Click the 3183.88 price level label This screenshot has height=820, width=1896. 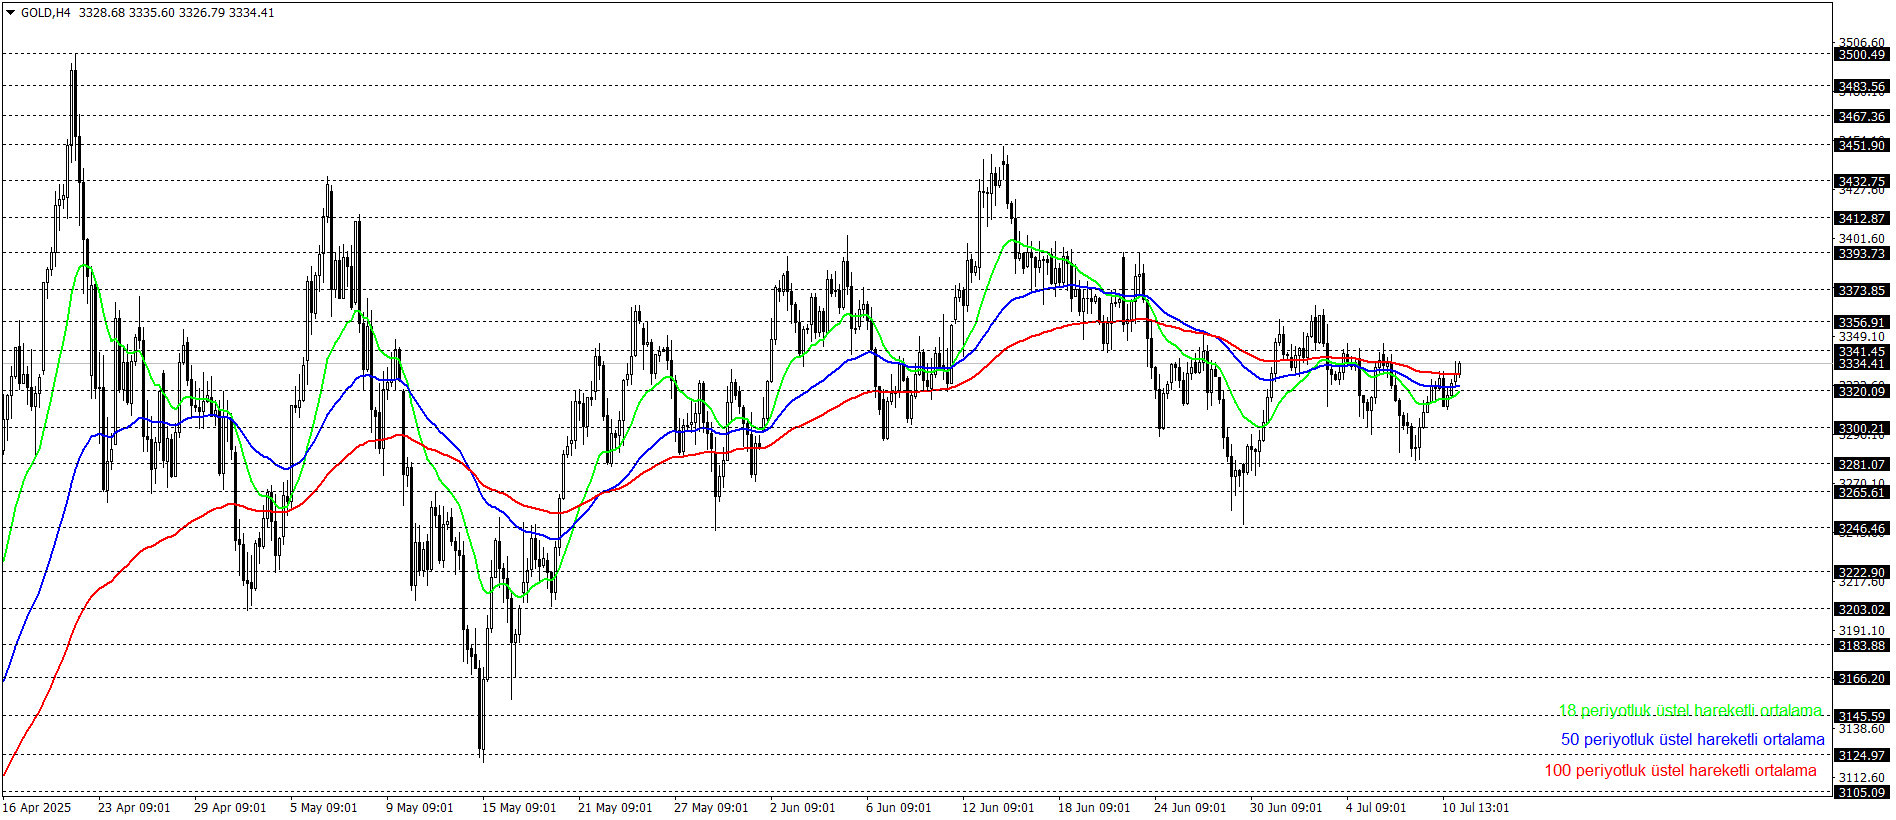(1862, 646)
